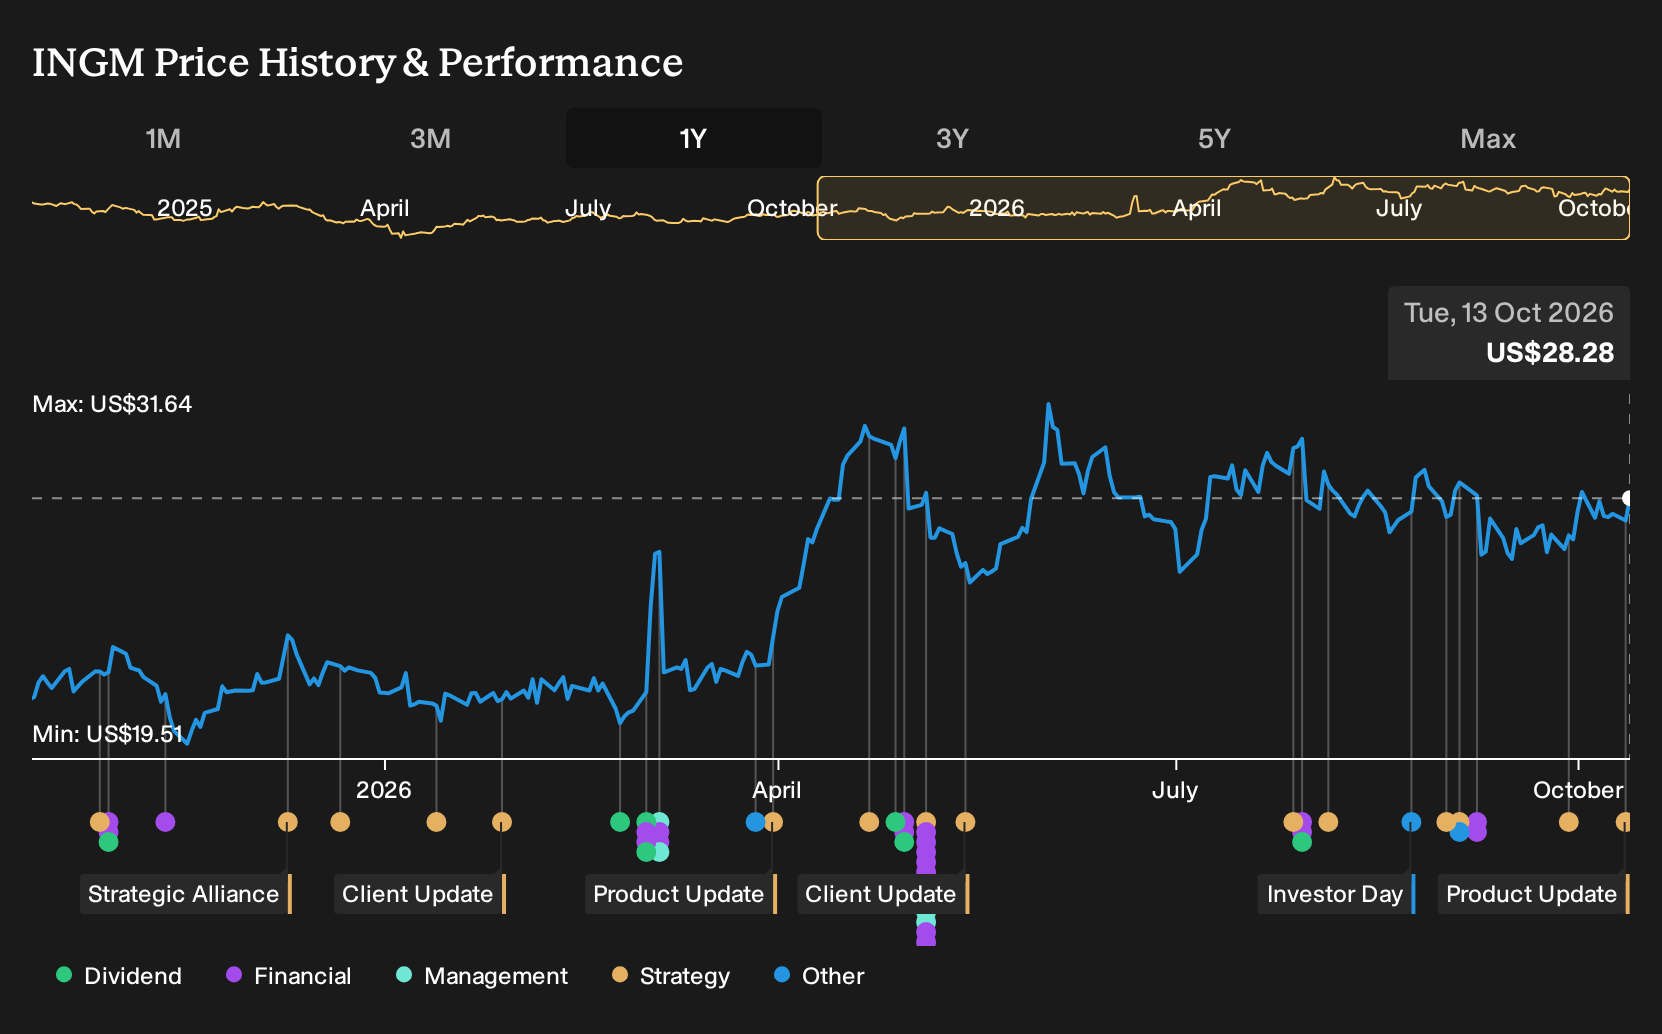Select the white current-price point on the chart
The width and height of the screenshot is (1662, 1034).
[1628, 498]
